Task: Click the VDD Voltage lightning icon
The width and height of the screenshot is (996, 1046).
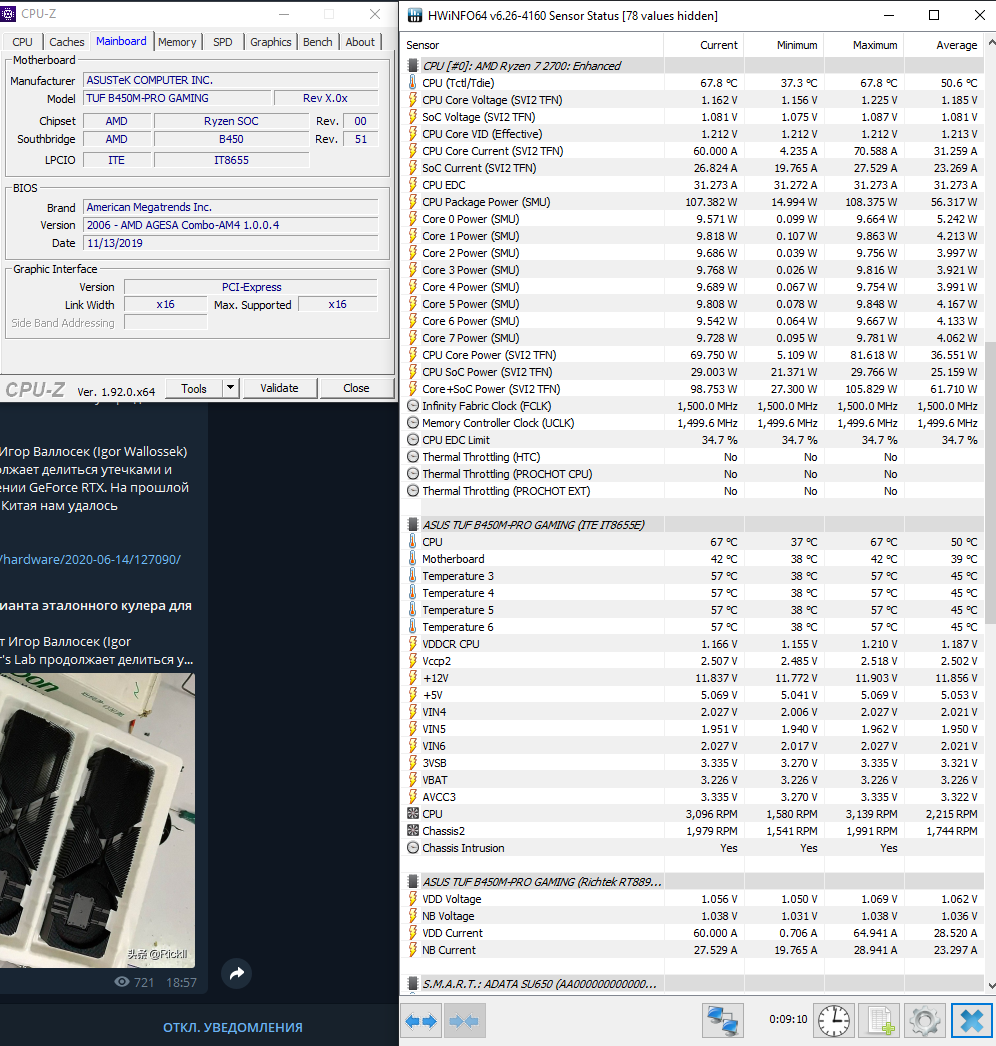Action: (412, 899)
